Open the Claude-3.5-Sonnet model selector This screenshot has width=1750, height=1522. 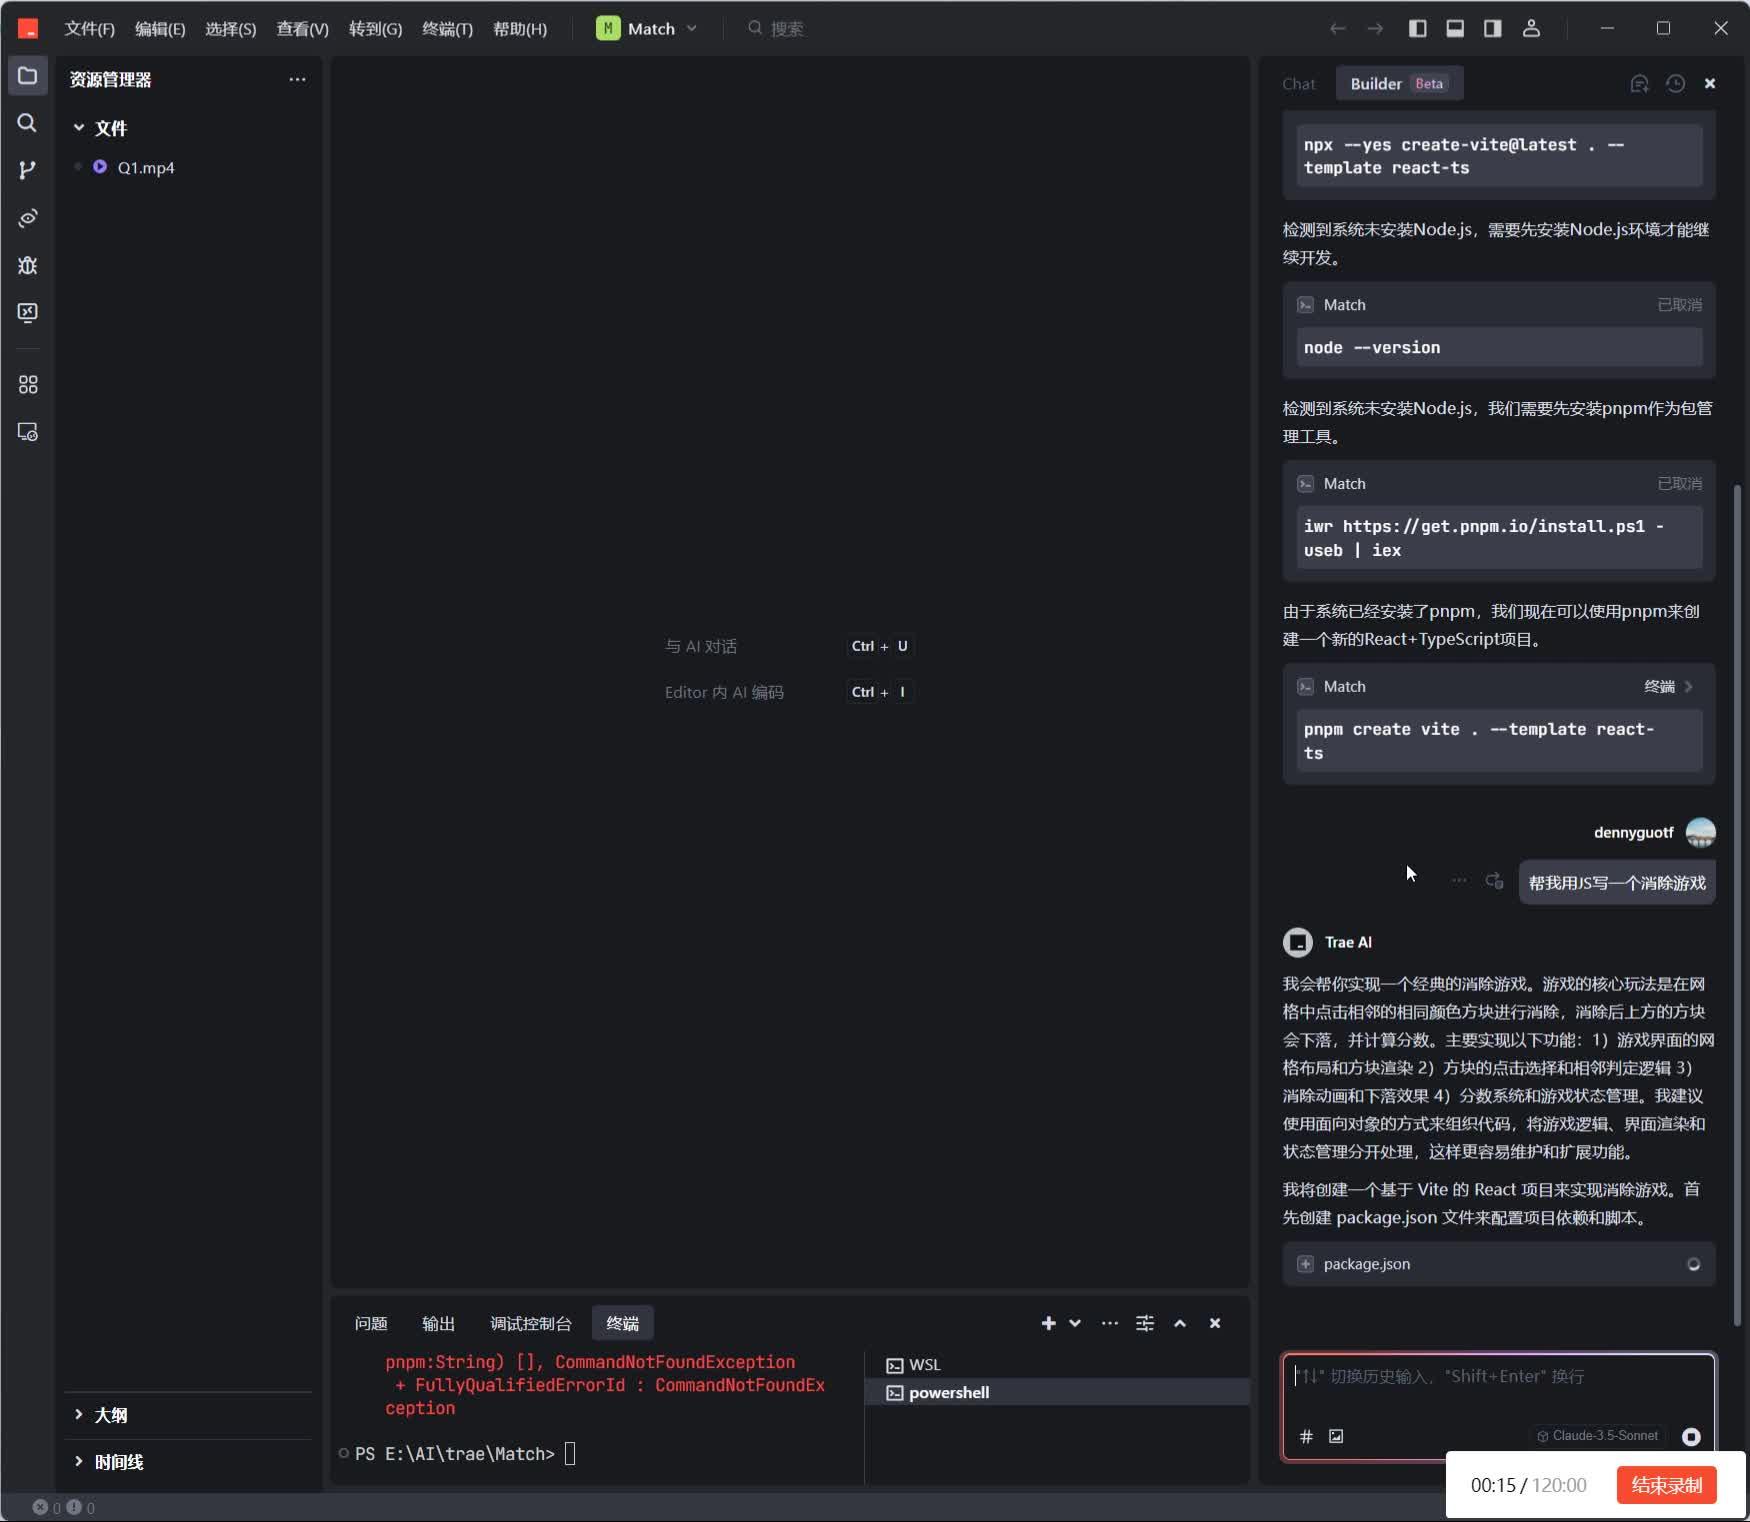(x=1595, y=1435)
